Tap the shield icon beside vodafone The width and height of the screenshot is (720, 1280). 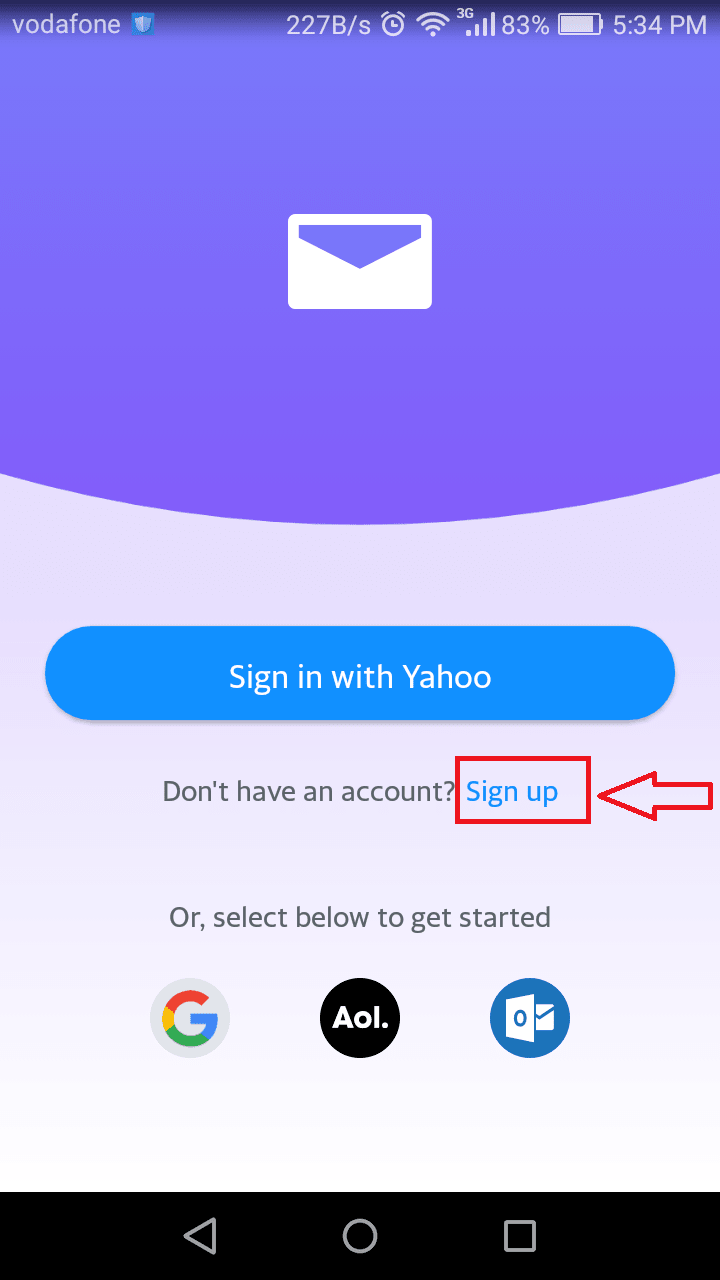point(144,25)
